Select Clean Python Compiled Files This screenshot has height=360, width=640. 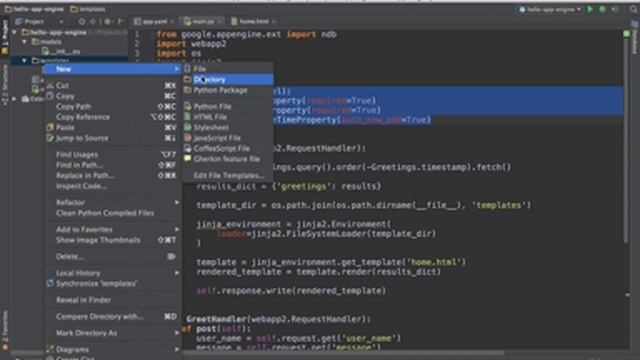click(113, 213)
